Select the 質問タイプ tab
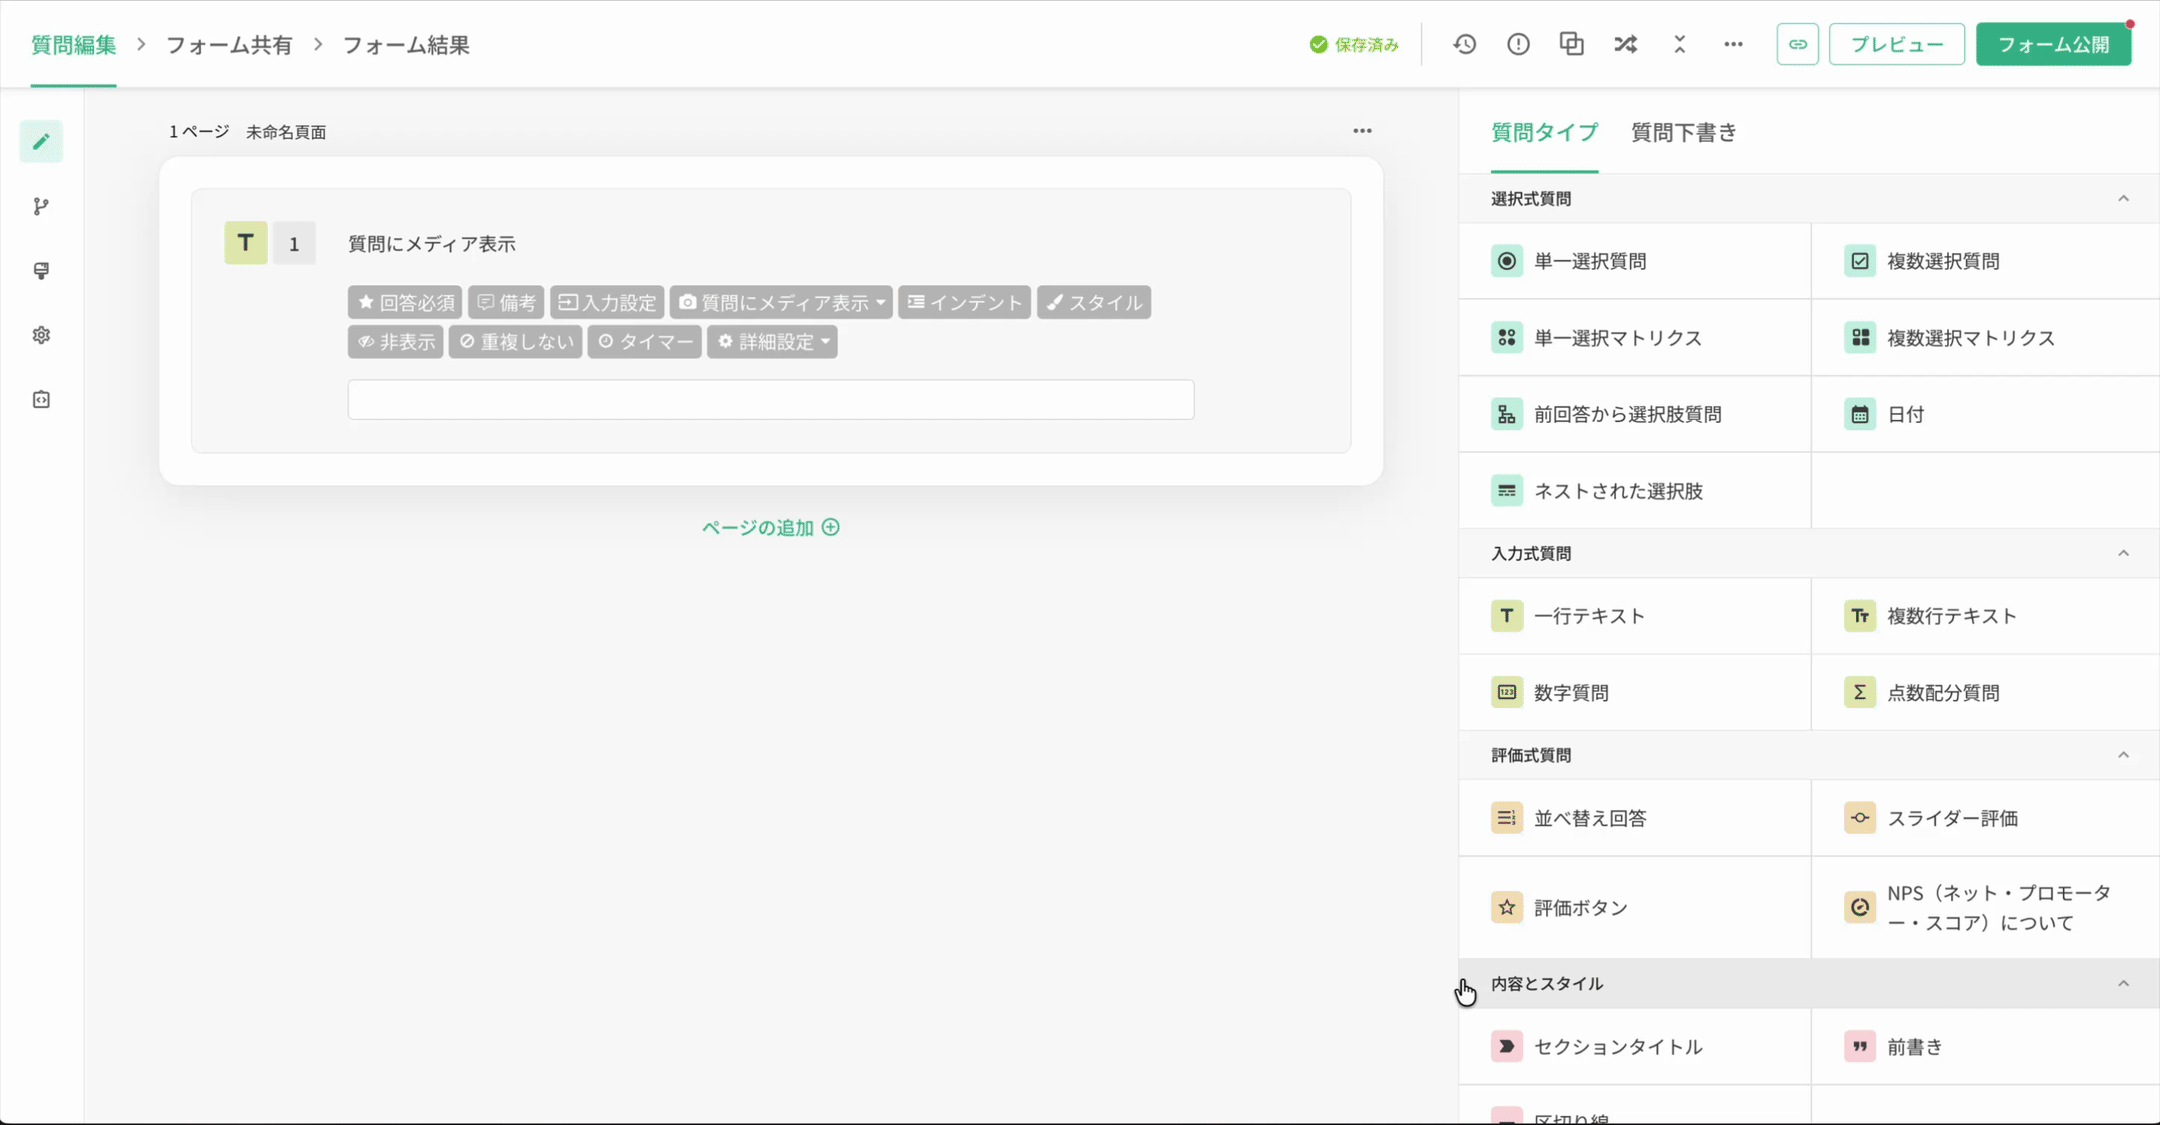 click(x=1544, y=132)
